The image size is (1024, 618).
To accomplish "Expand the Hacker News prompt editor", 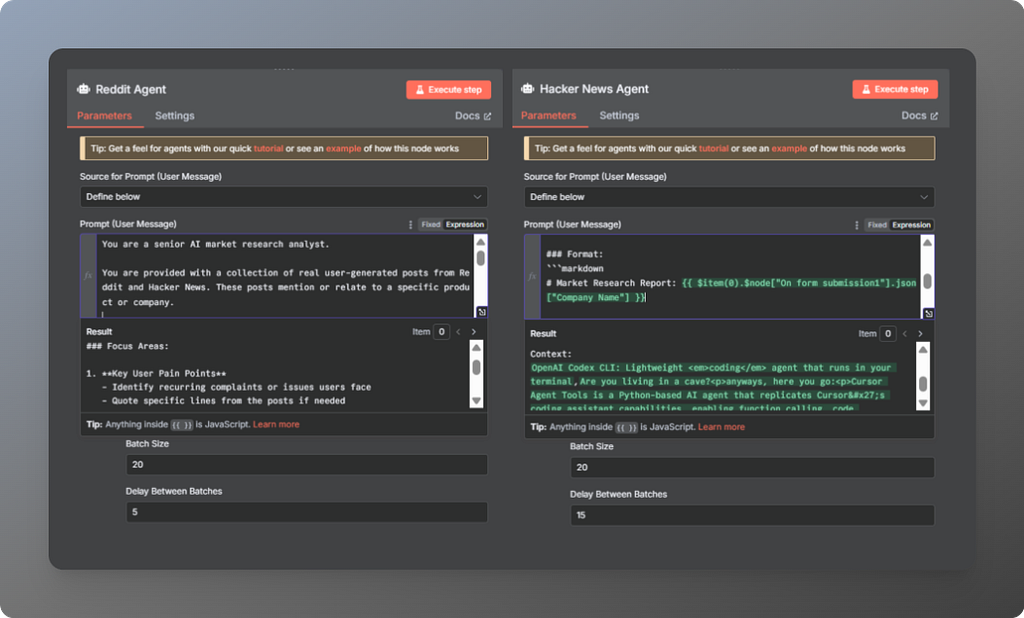I will click(x=928, y=314).
